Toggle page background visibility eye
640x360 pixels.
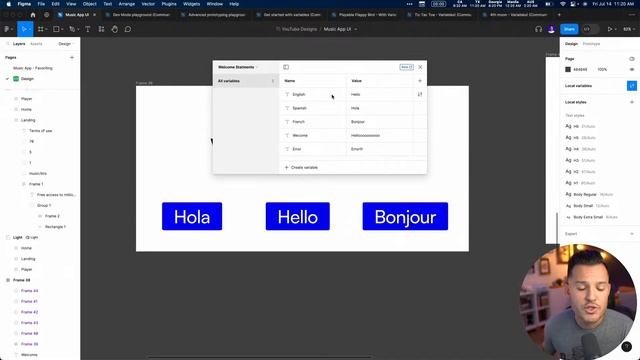coord(632,69)
